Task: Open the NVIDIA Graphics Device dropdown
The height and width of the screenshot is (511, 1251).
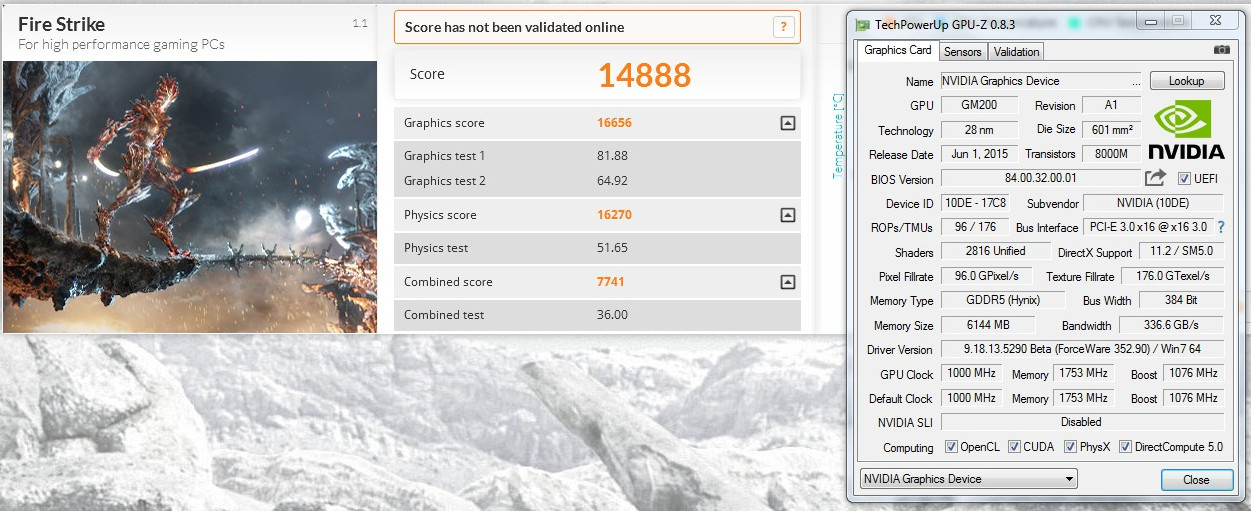Action: 968,479
